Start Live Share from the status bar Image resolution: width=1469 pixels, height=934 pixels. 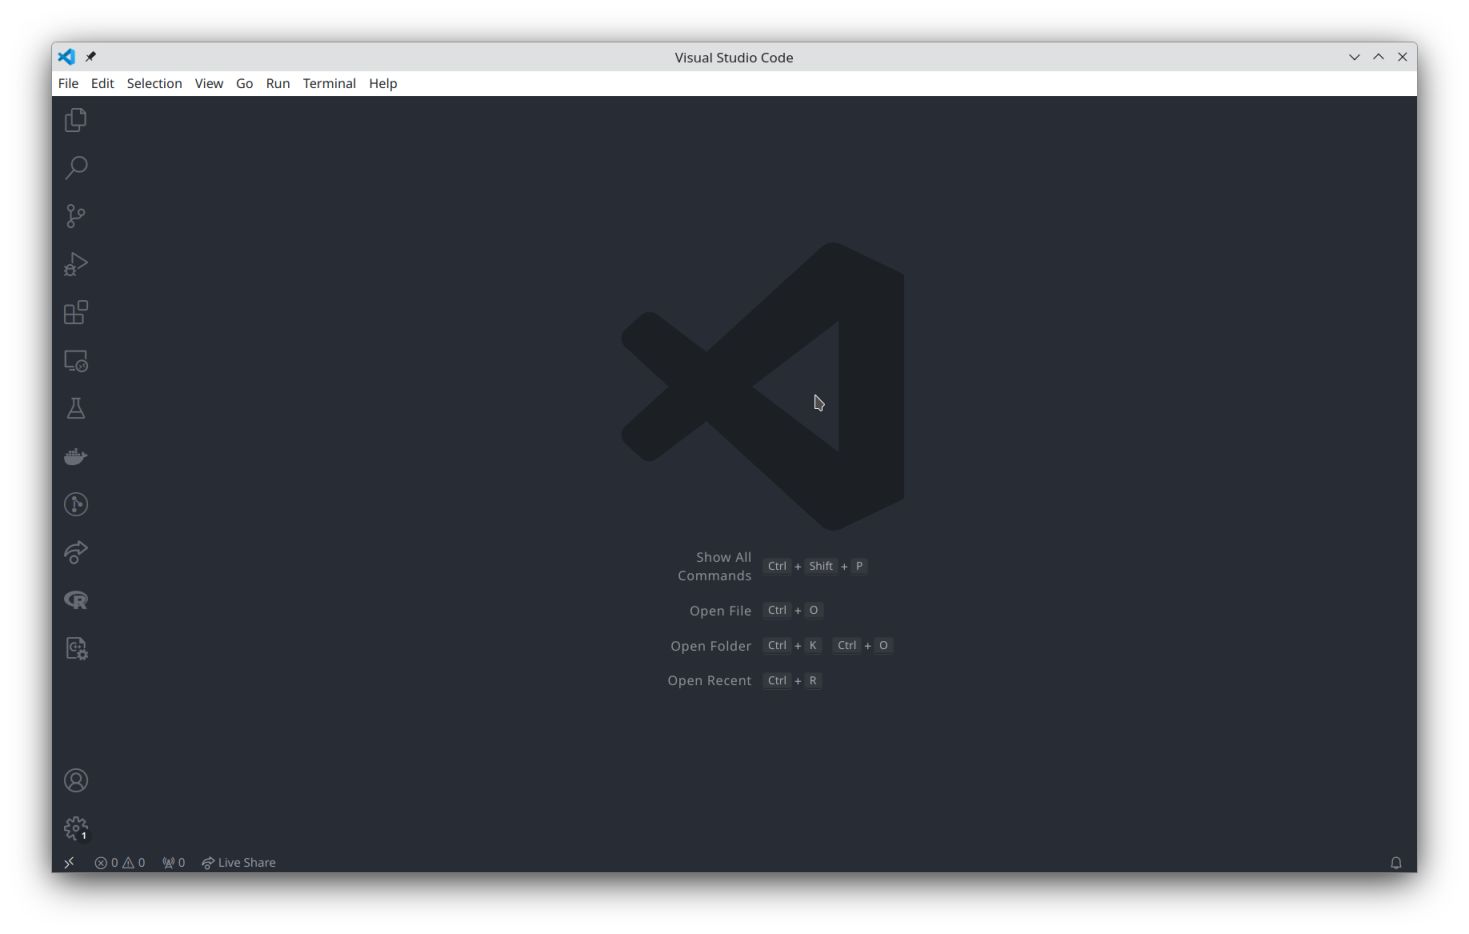click(239, 863)
